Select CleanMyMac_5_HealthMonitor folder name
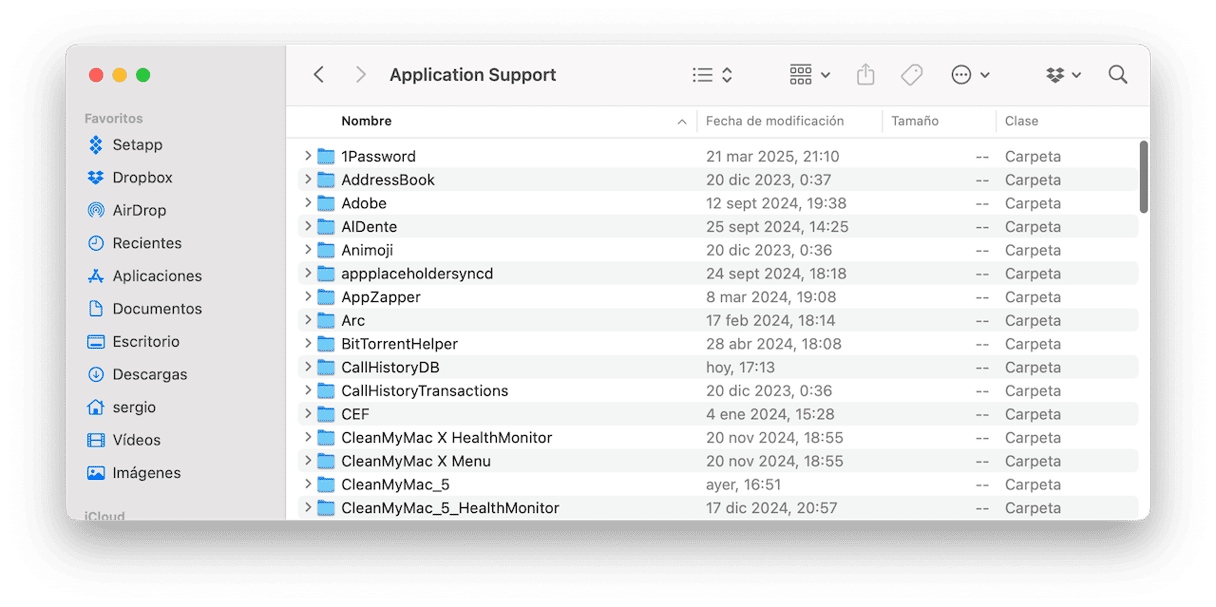This screenshot has width=1216, height=607. [450, 508]
